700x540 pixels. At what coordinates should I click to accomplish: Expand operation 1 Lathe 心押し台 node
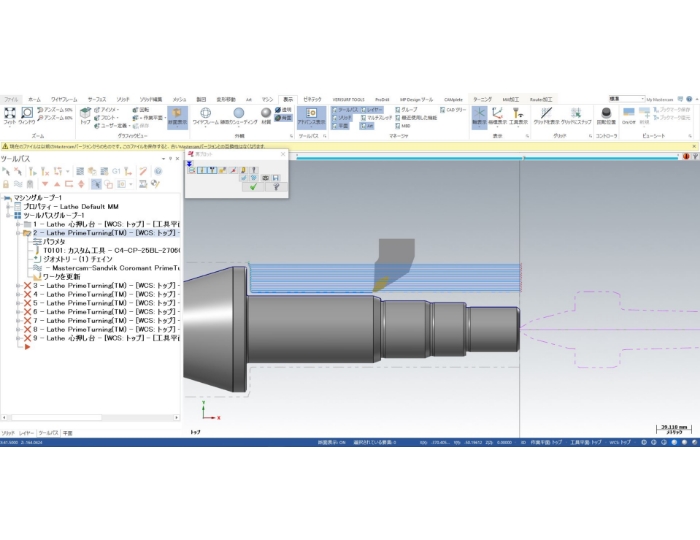pos(18,224)
